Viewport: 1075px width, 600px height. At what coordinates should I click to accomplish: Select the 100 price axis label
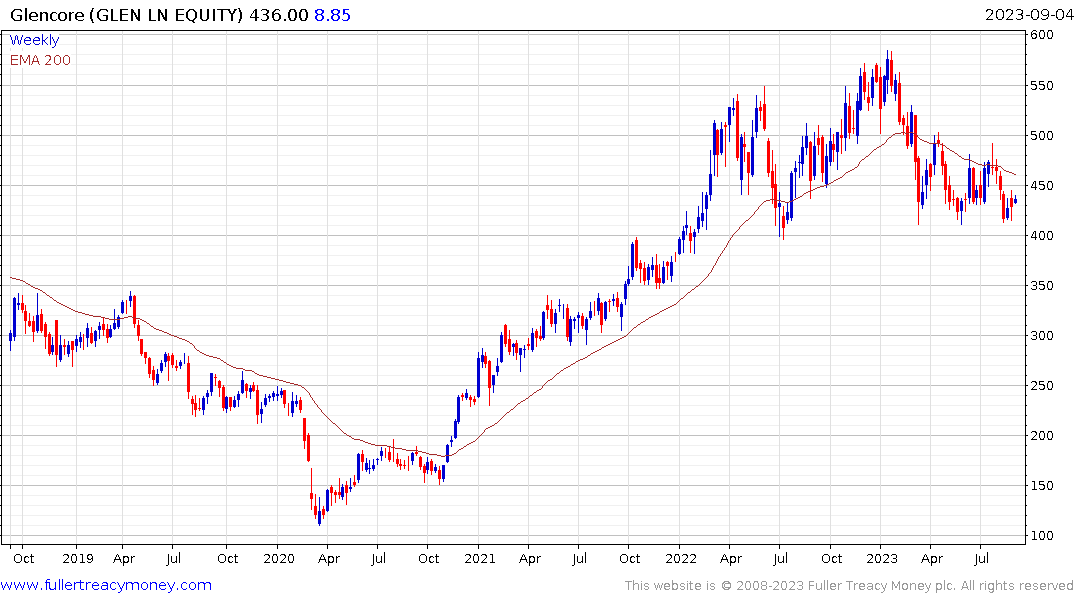(x=1042, y=536)
